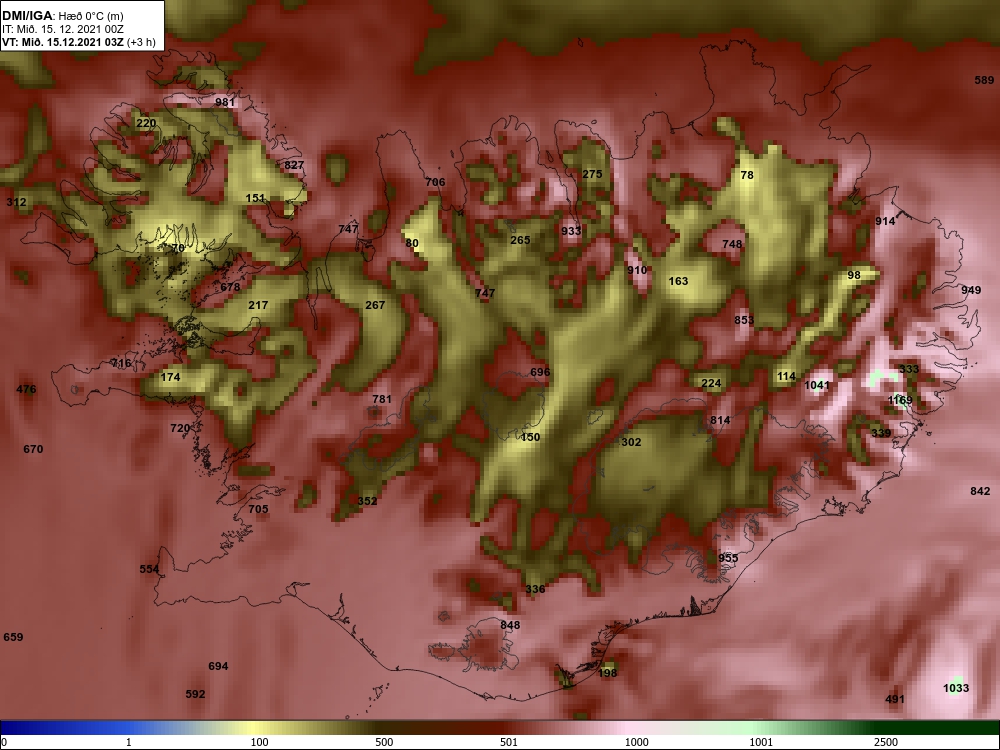
Task: Click the map value 333
Action: click(x=909, y=369)
